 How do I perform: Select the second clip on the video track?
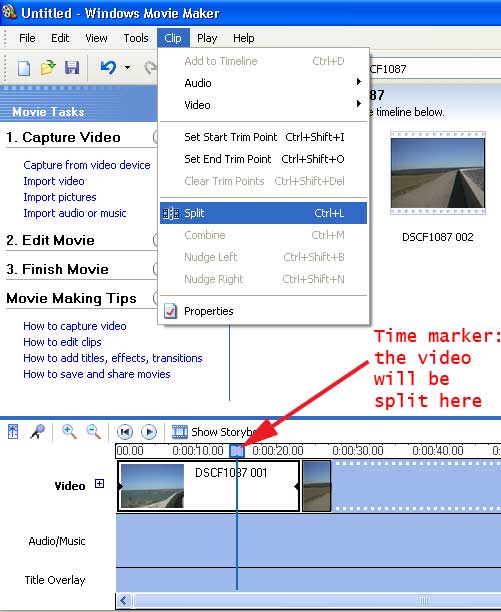pyautogui.click(x=317, y=486)
